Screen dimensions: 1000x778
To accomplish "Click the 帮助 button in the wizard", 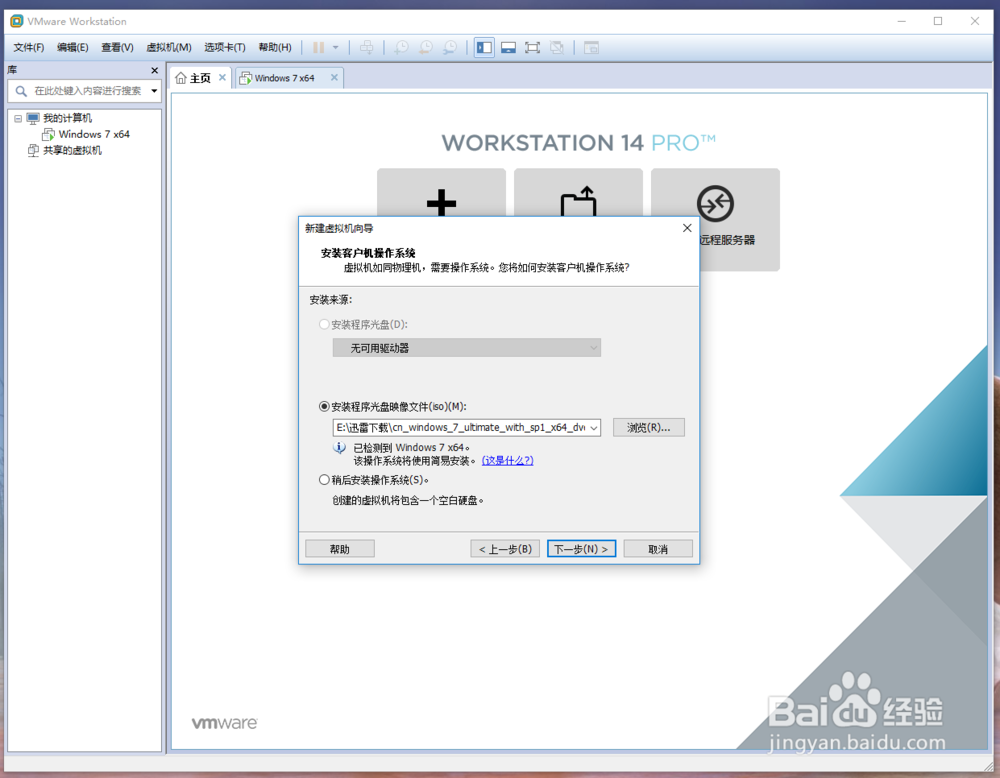I will click(339, 549).
